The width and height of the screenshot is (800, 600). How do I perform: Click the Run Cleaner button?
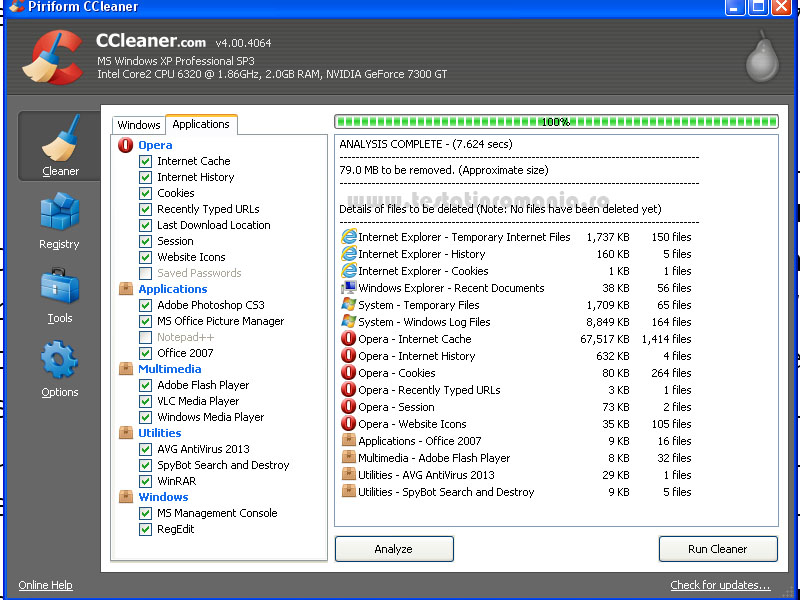click(x=717, y=549)
